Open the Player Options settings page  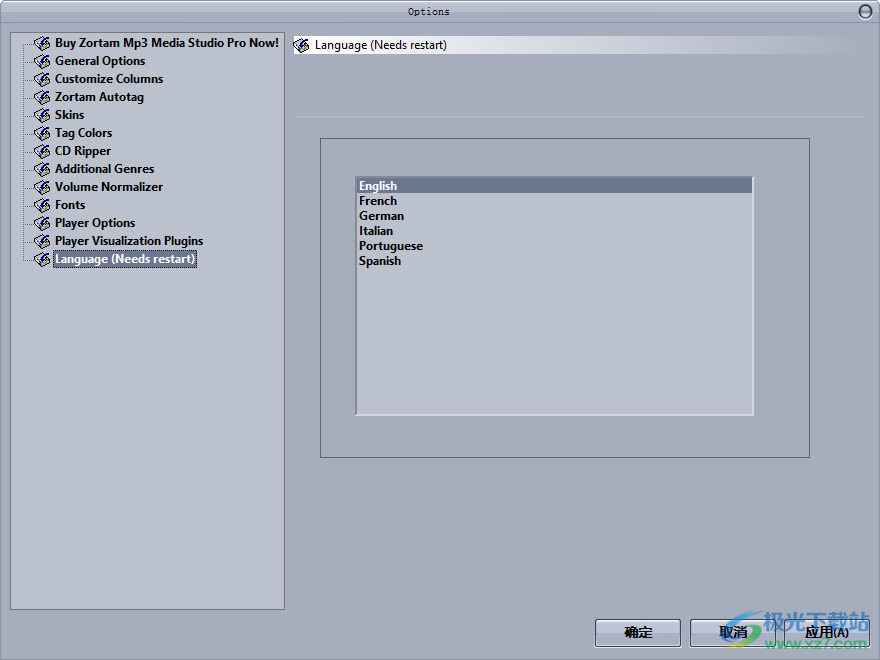point(94,223)
